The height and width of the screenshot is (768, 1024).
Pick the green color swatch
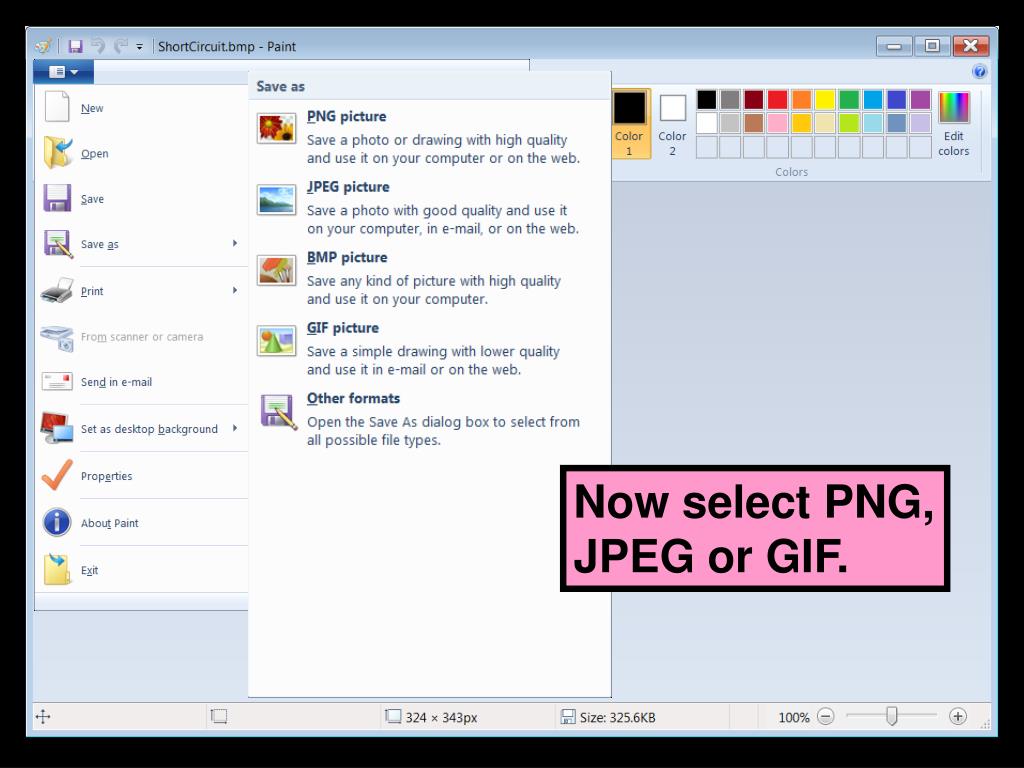point(849,99)
